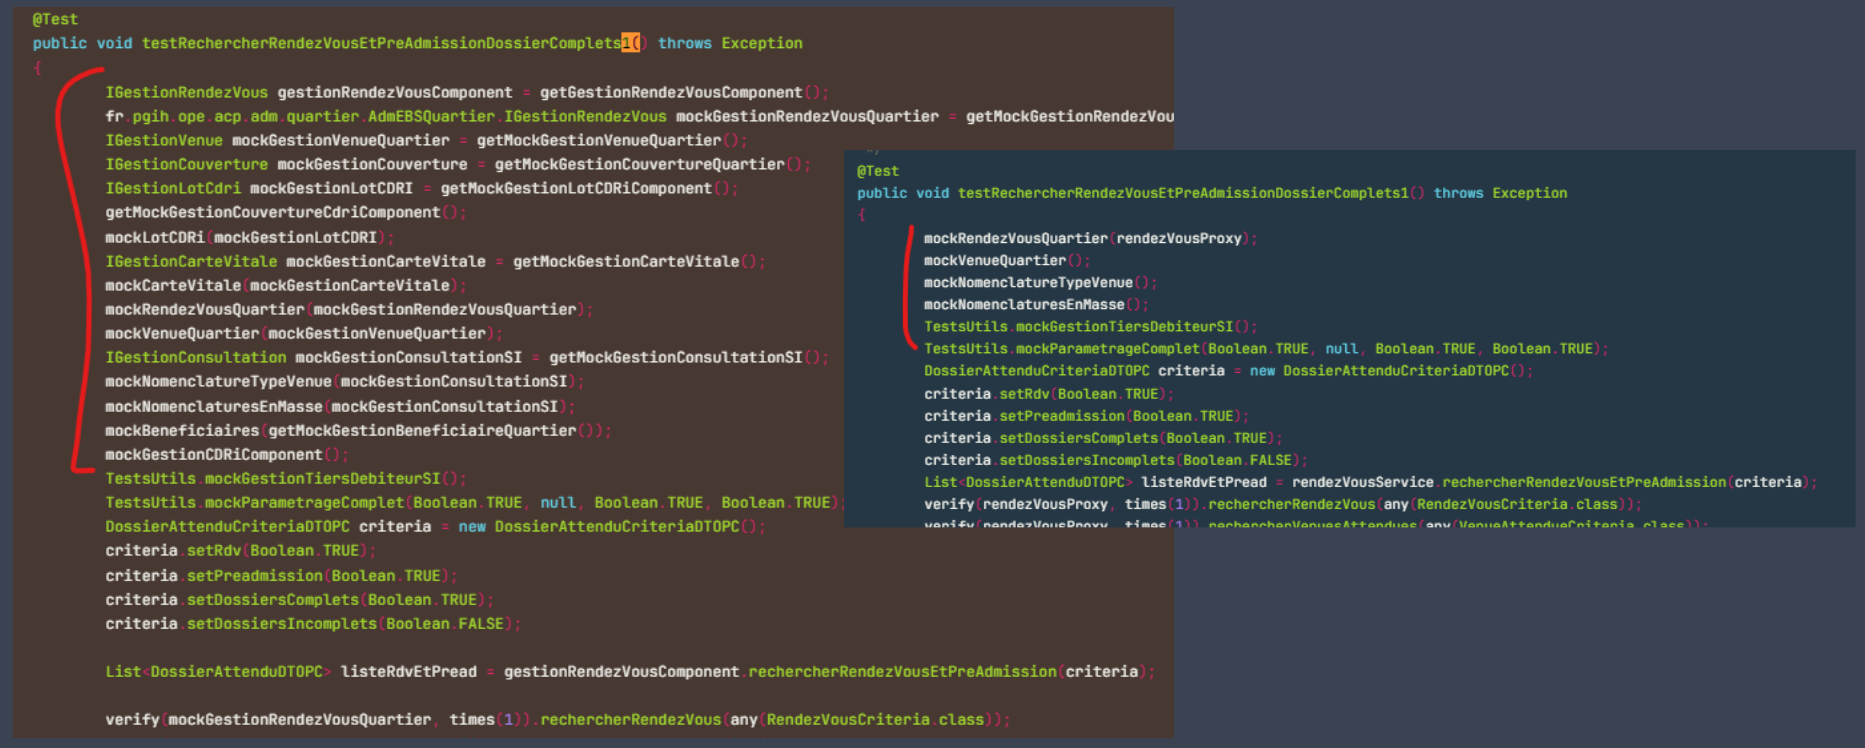Click the IGestionVenue type name
The image size is (1865, 748).
164,140
